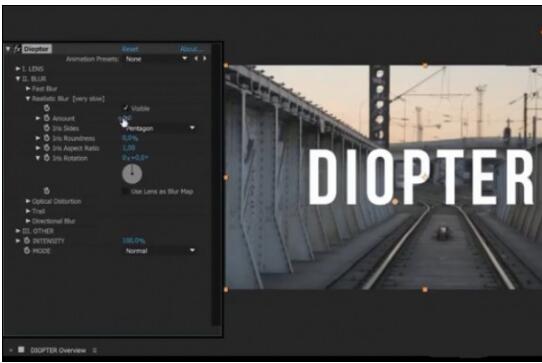Toggle the Visible checkbox
The image size is (542, 363).
126,108
